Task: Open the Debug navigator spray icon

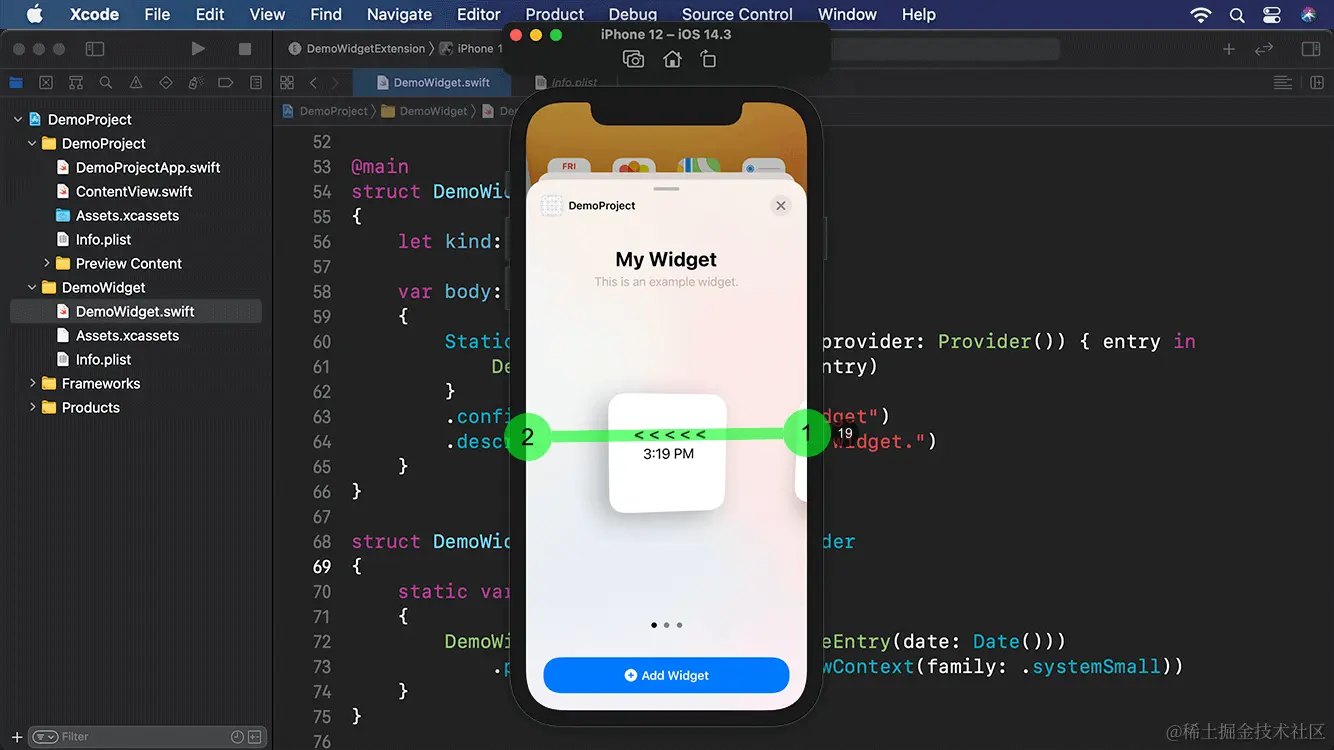Action: click(196, 83)
